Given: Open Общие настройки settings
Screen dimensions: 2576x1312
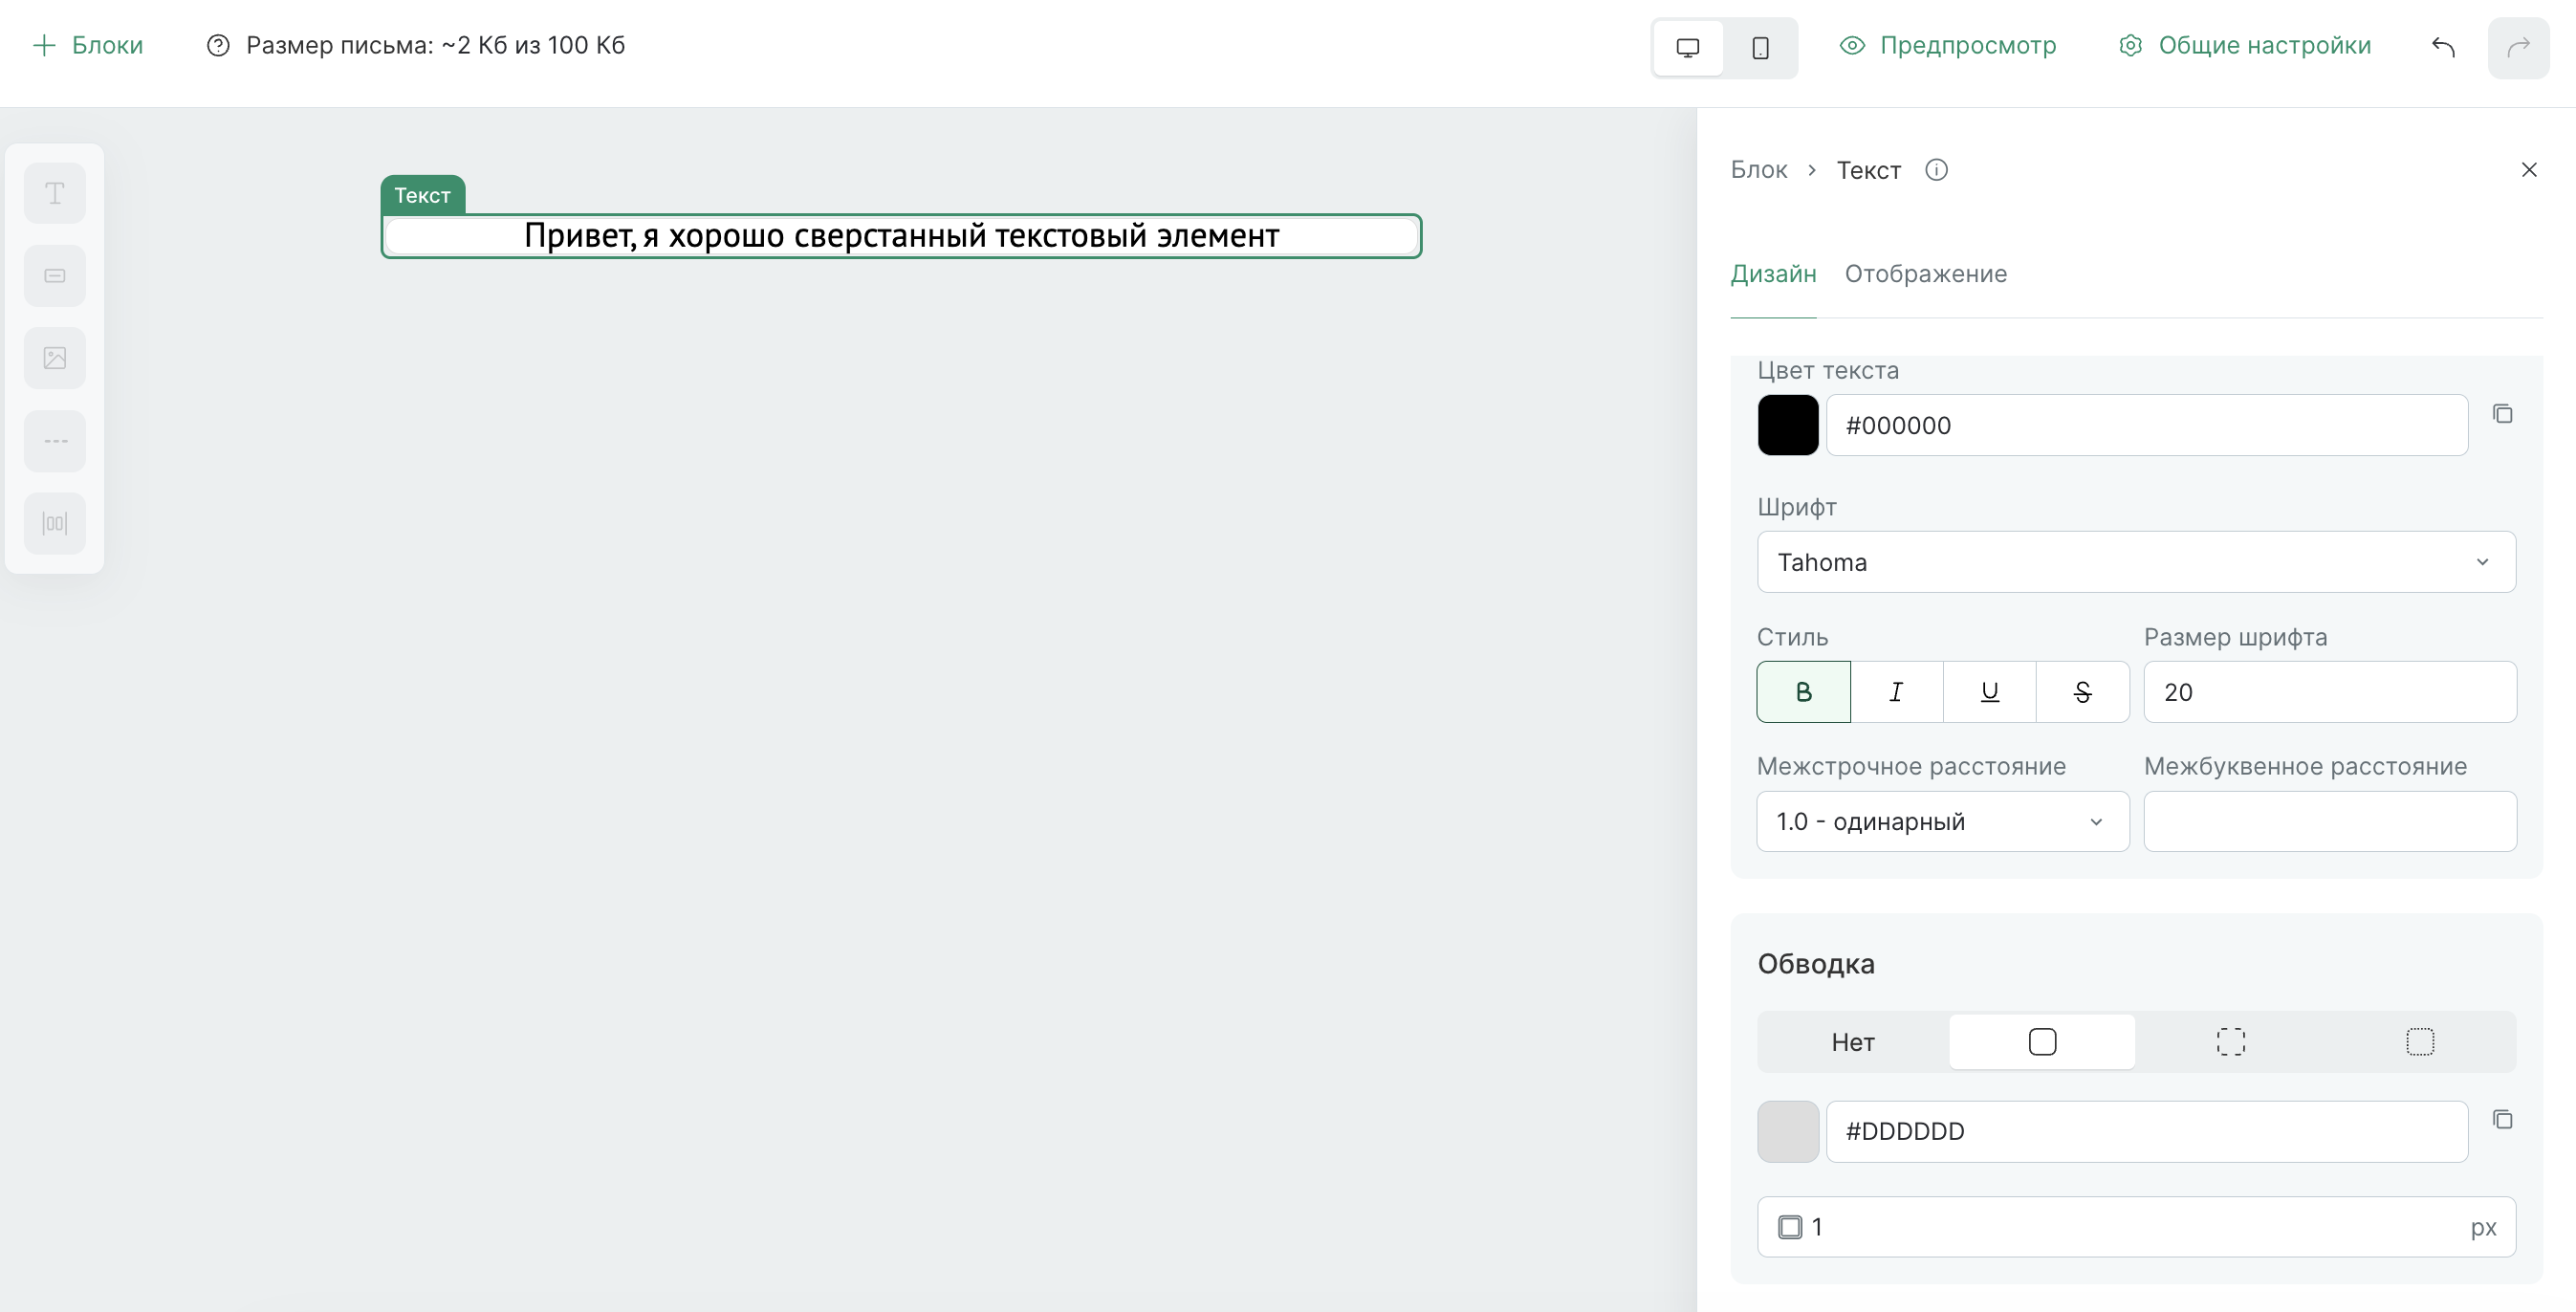Looking at the screenshot, I should [2245, 45].
